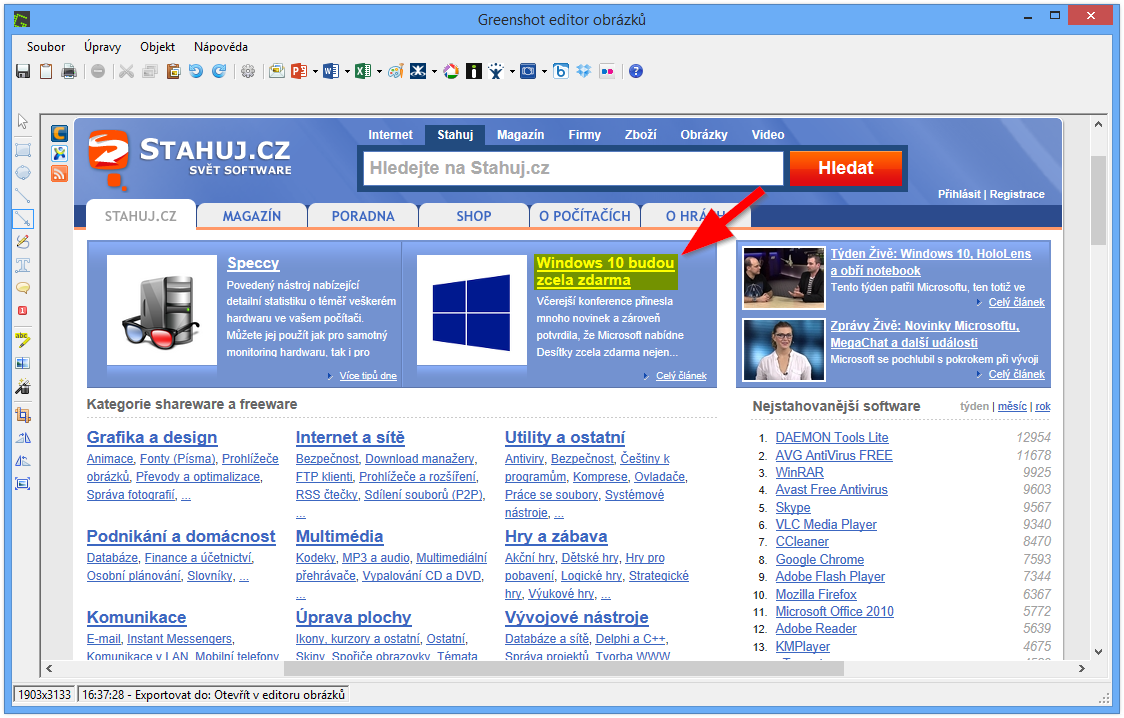Select the Draw ellipse tool

[23, 173]
